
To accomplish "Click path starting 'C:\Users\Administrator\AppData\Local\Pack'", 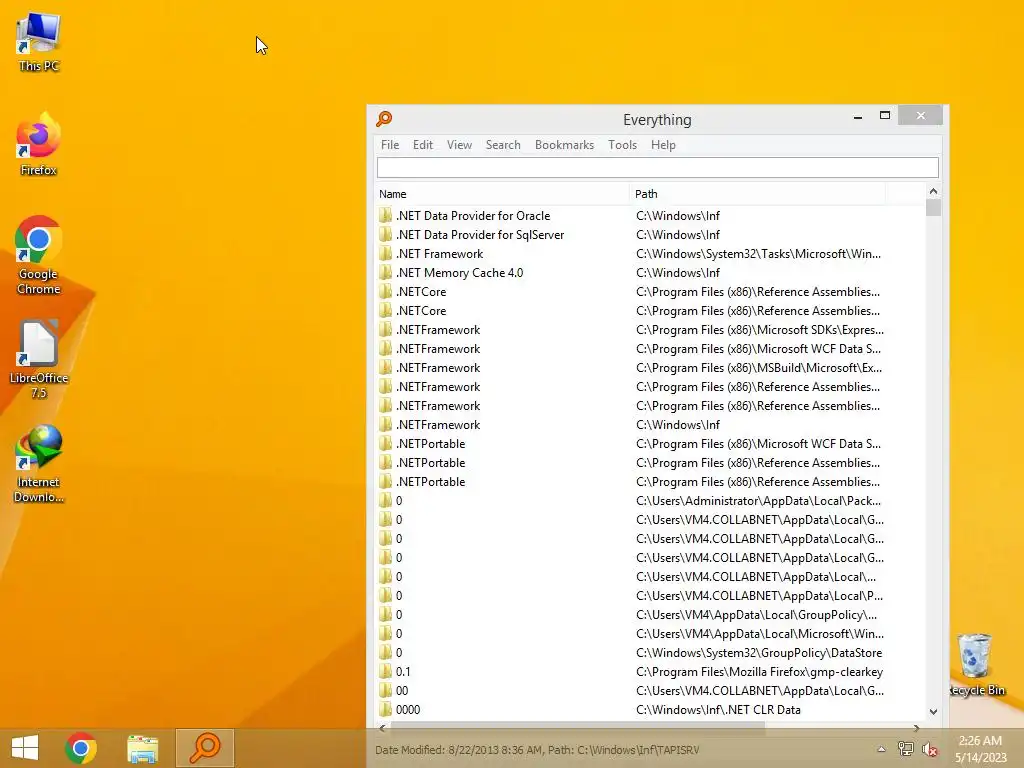I will (x=758, y=501).
